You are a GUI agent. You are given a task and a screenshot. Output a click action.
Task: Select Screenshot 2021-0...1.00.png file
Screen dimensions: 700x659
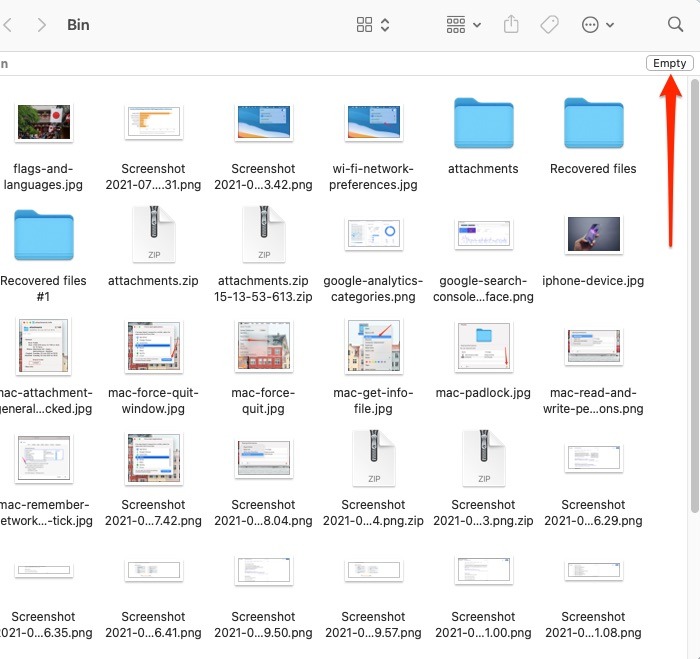483,570
